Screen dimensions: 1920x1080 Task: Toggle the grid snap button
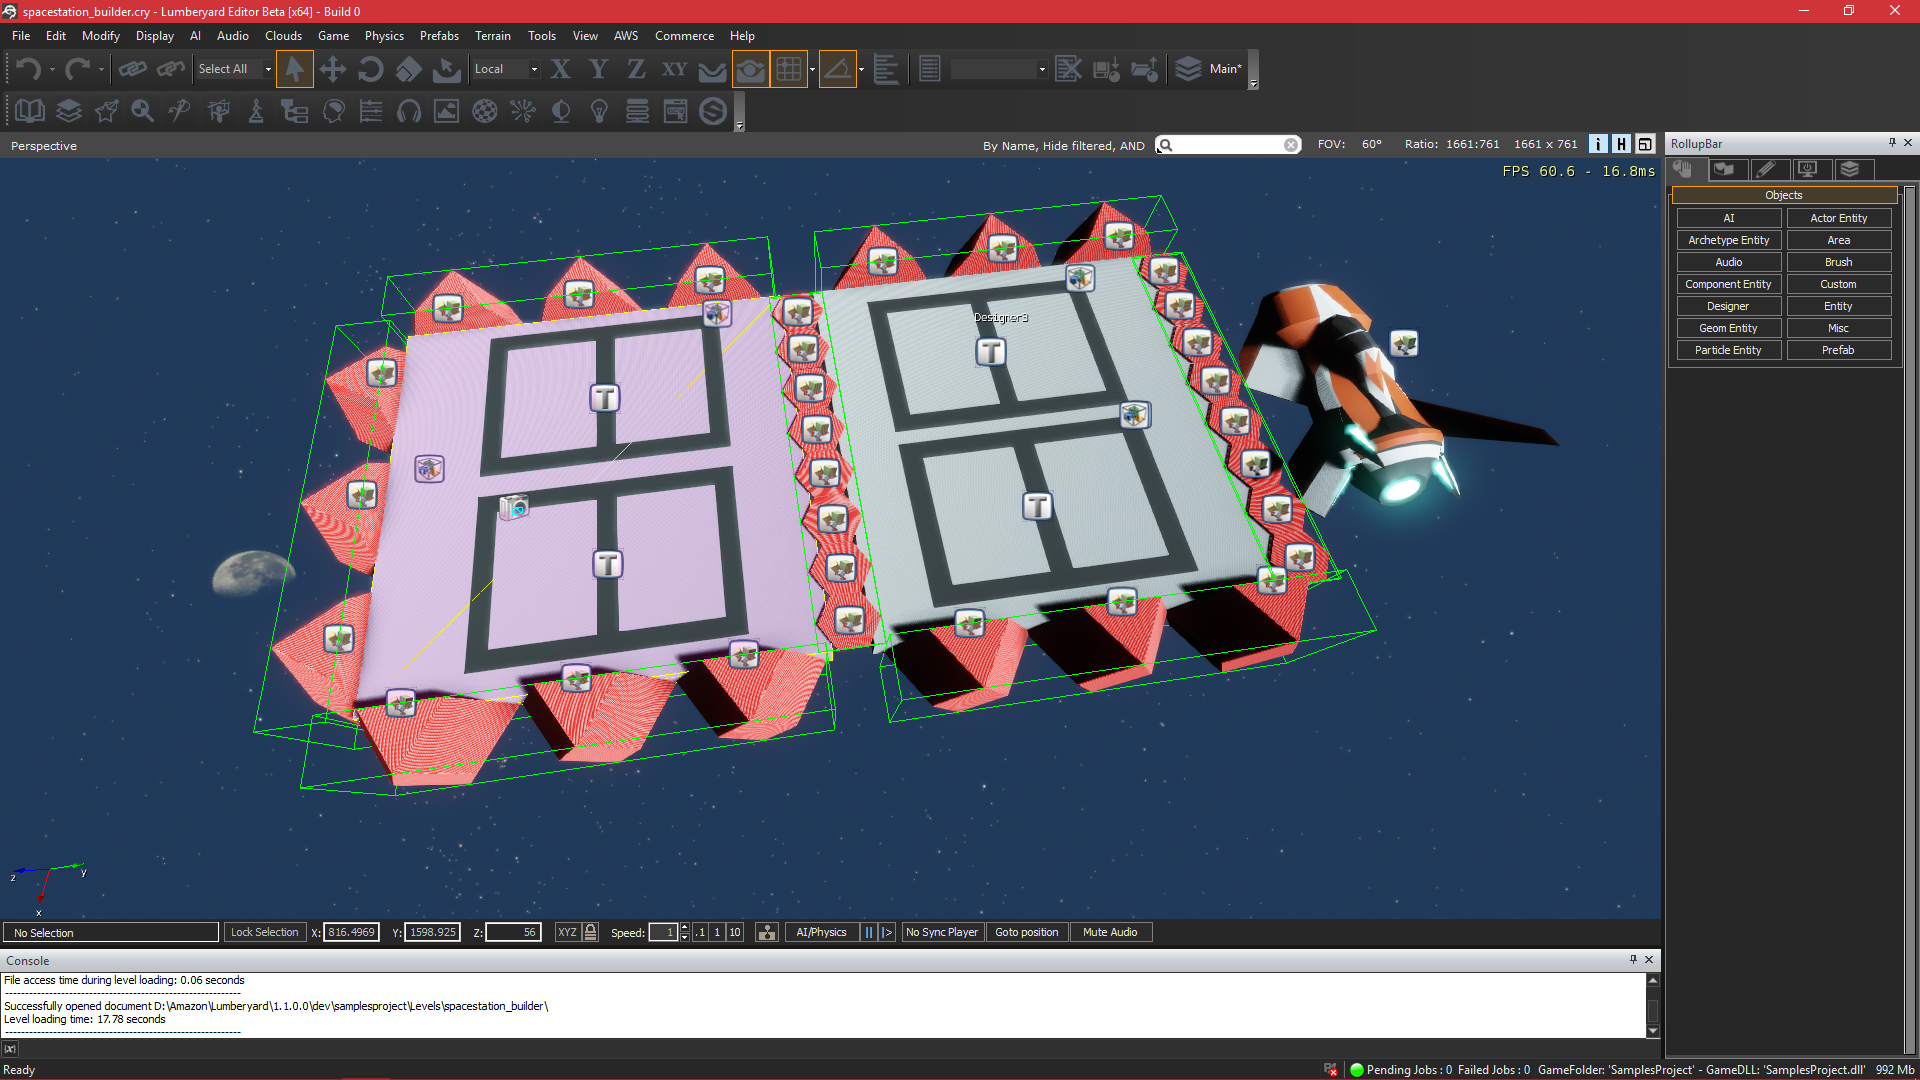(789, 69)
